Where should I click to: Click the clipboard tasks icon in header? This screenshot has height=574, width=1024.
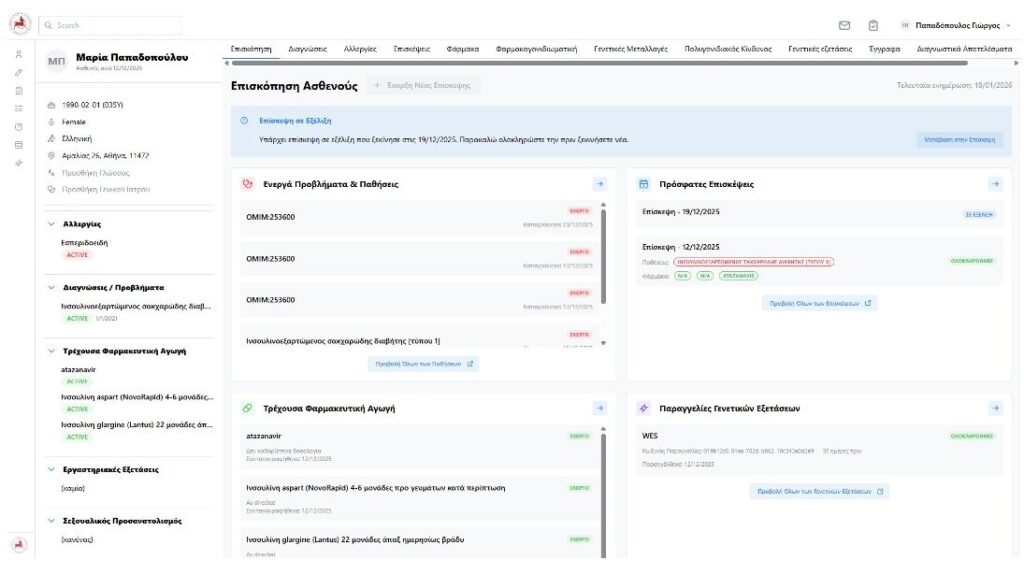873,25
